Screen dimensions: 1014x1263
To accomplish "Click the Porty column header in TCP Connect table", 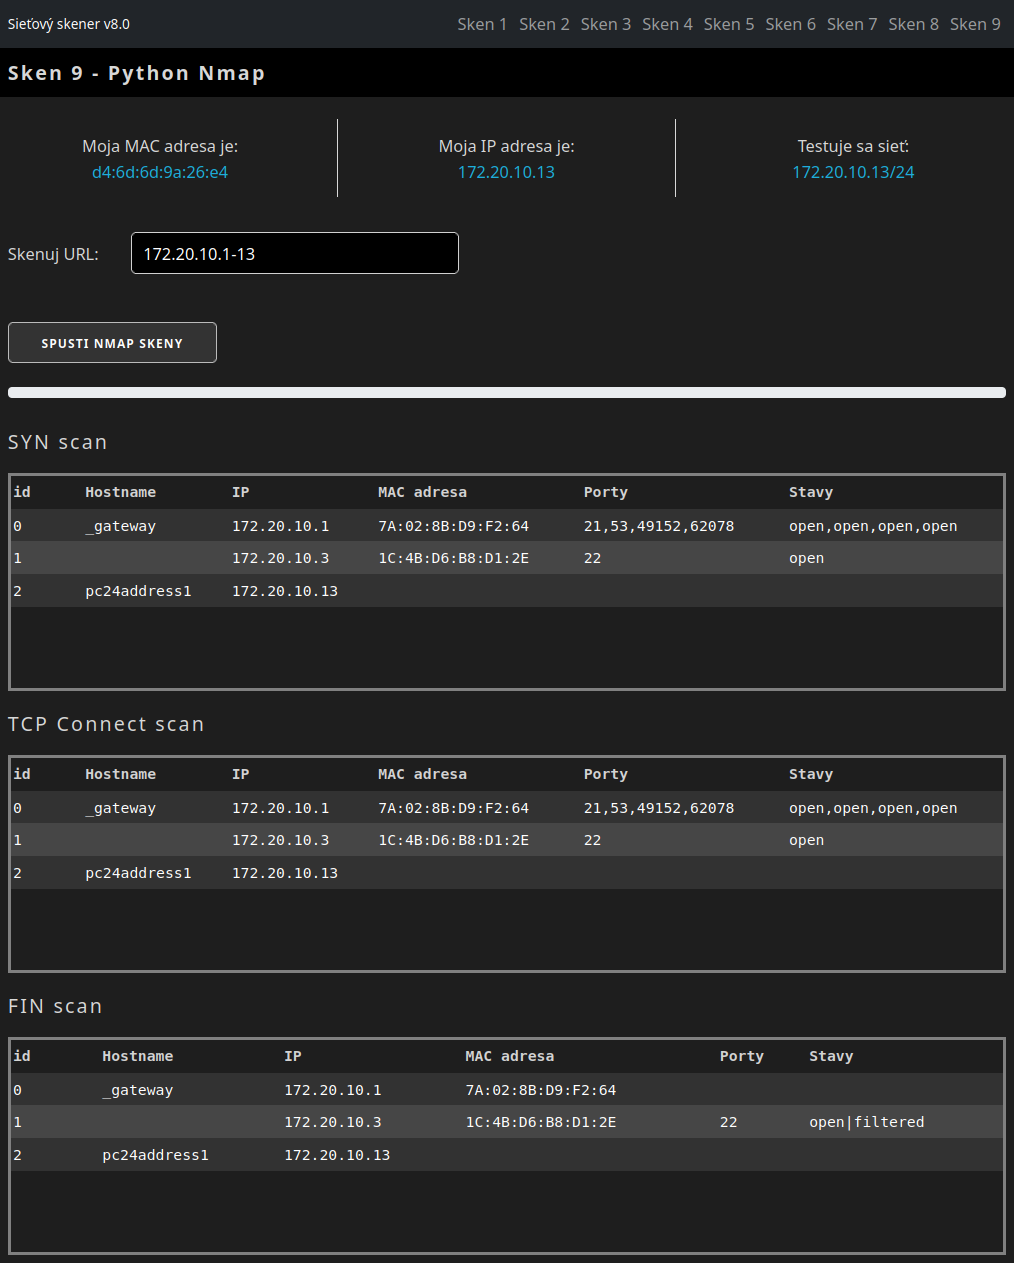I will [x=605, y=774].
